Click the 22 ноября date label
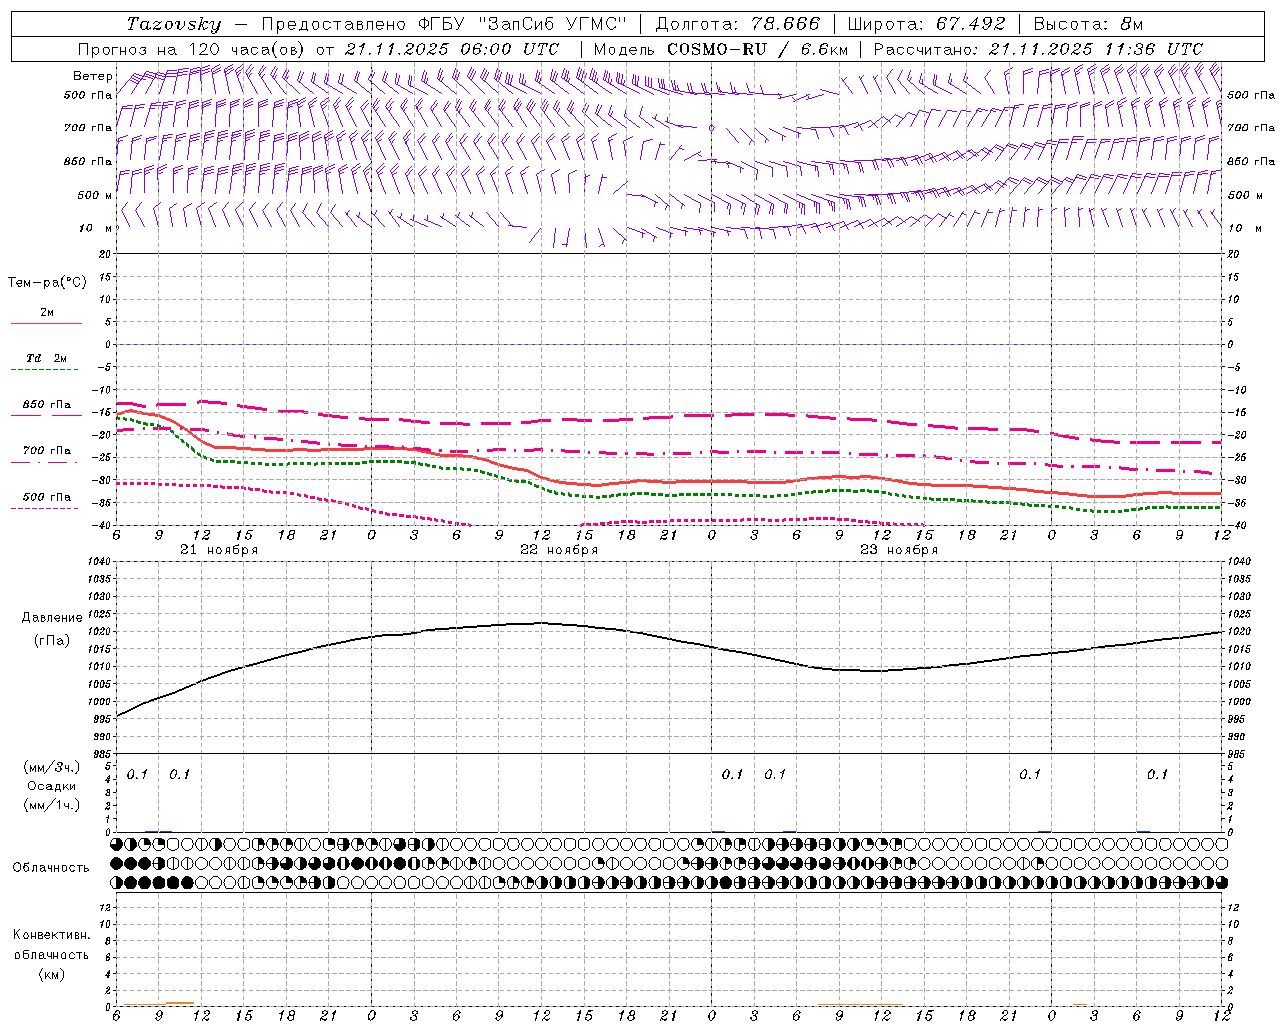Viewport: 1280px width, 1024px height. (x=559, y=550)
